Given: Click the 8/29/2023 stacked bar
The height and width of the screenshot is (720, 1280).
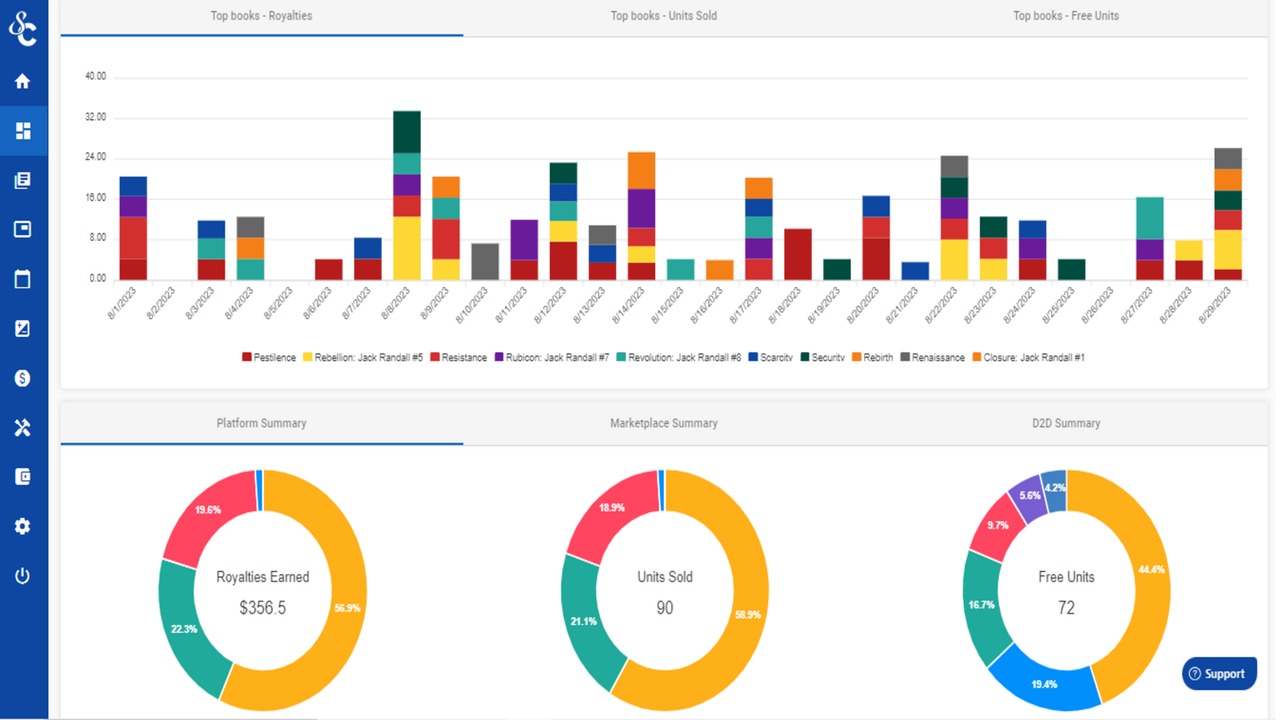Looking at the screenshot, I should [x=1228, y=213].
